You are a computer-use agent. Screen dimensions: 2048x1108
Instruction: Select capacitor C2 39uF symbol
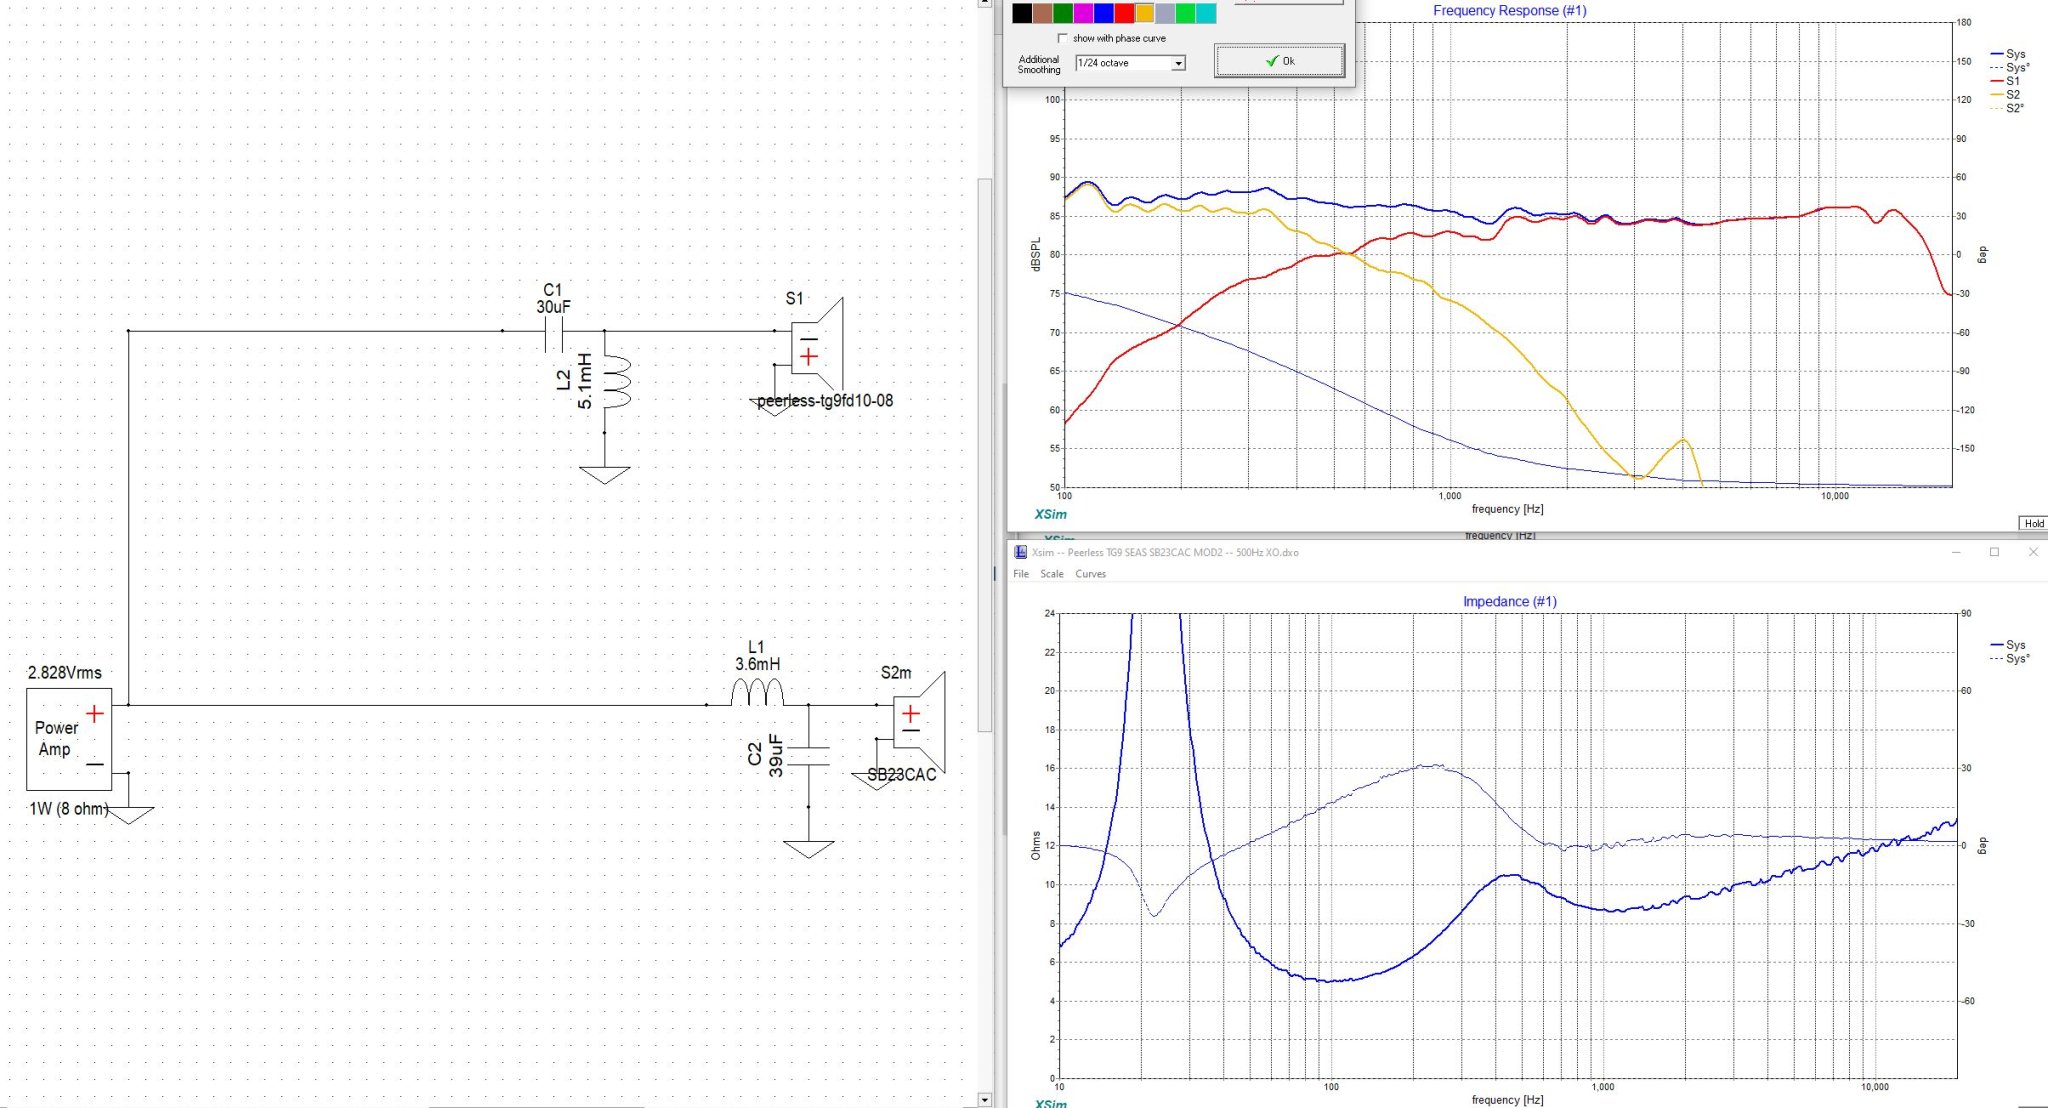808,755
